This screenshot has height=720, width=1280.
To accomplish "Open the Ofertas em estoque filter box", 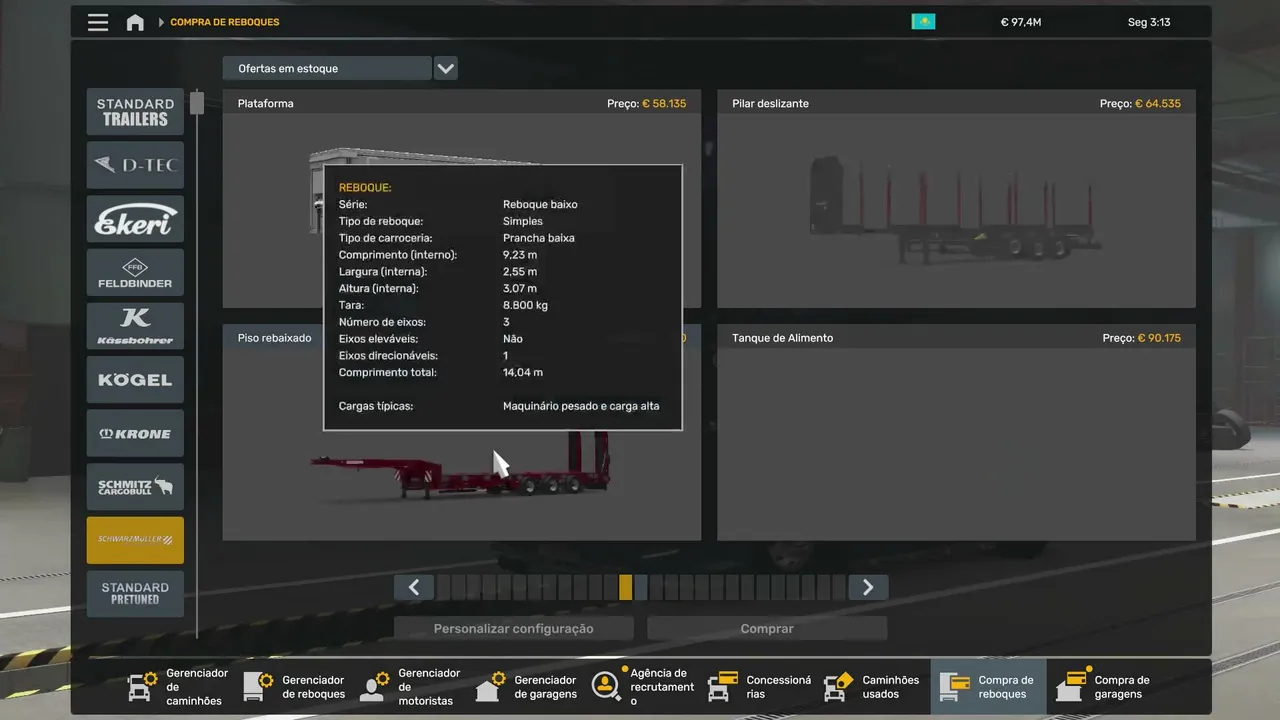I will (x=327, y=69).
